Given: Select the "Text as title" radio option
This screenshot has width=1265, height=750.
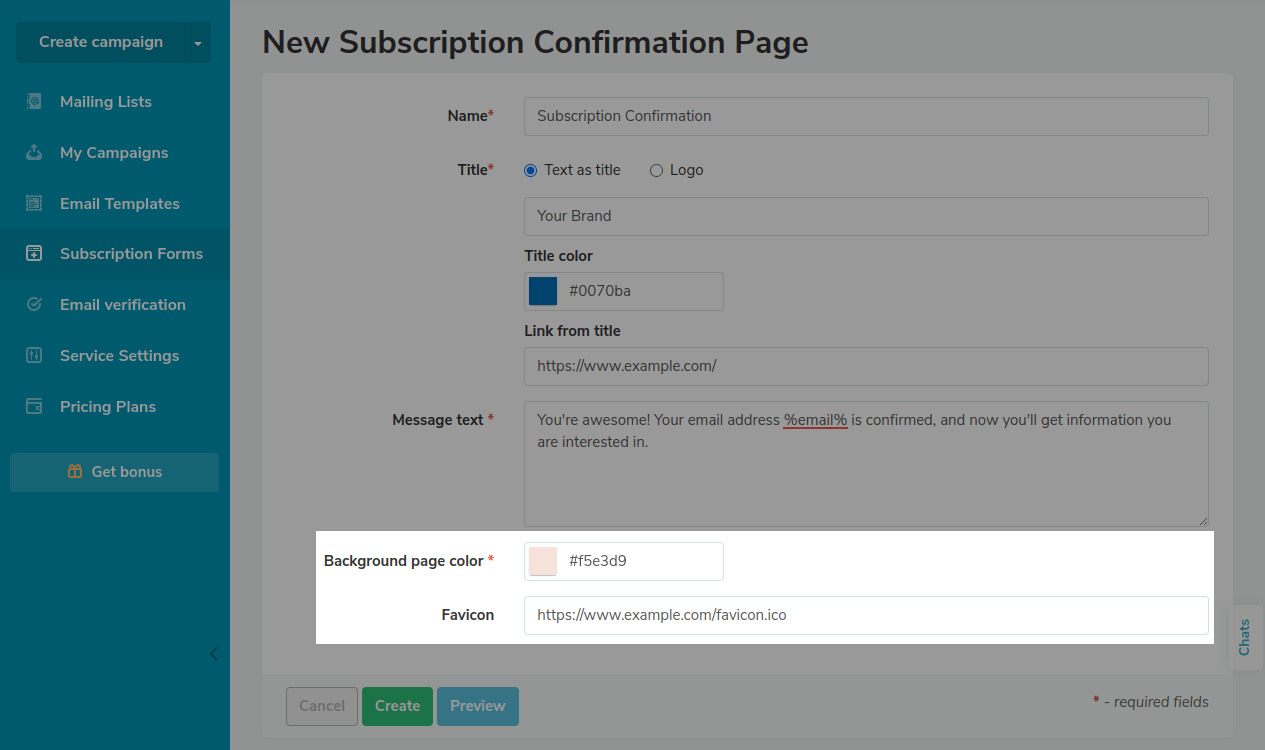Looking at the screenshot, I should (531, 171).
